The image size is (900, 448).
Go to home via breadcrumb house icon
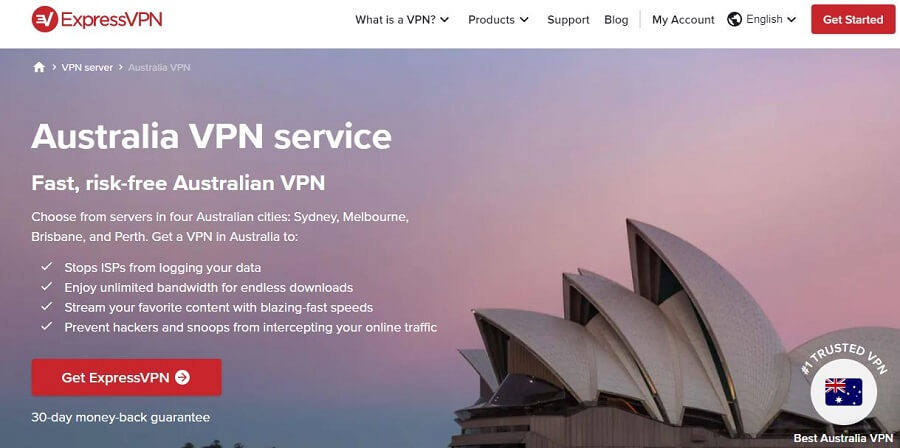(x=39, y=67)
